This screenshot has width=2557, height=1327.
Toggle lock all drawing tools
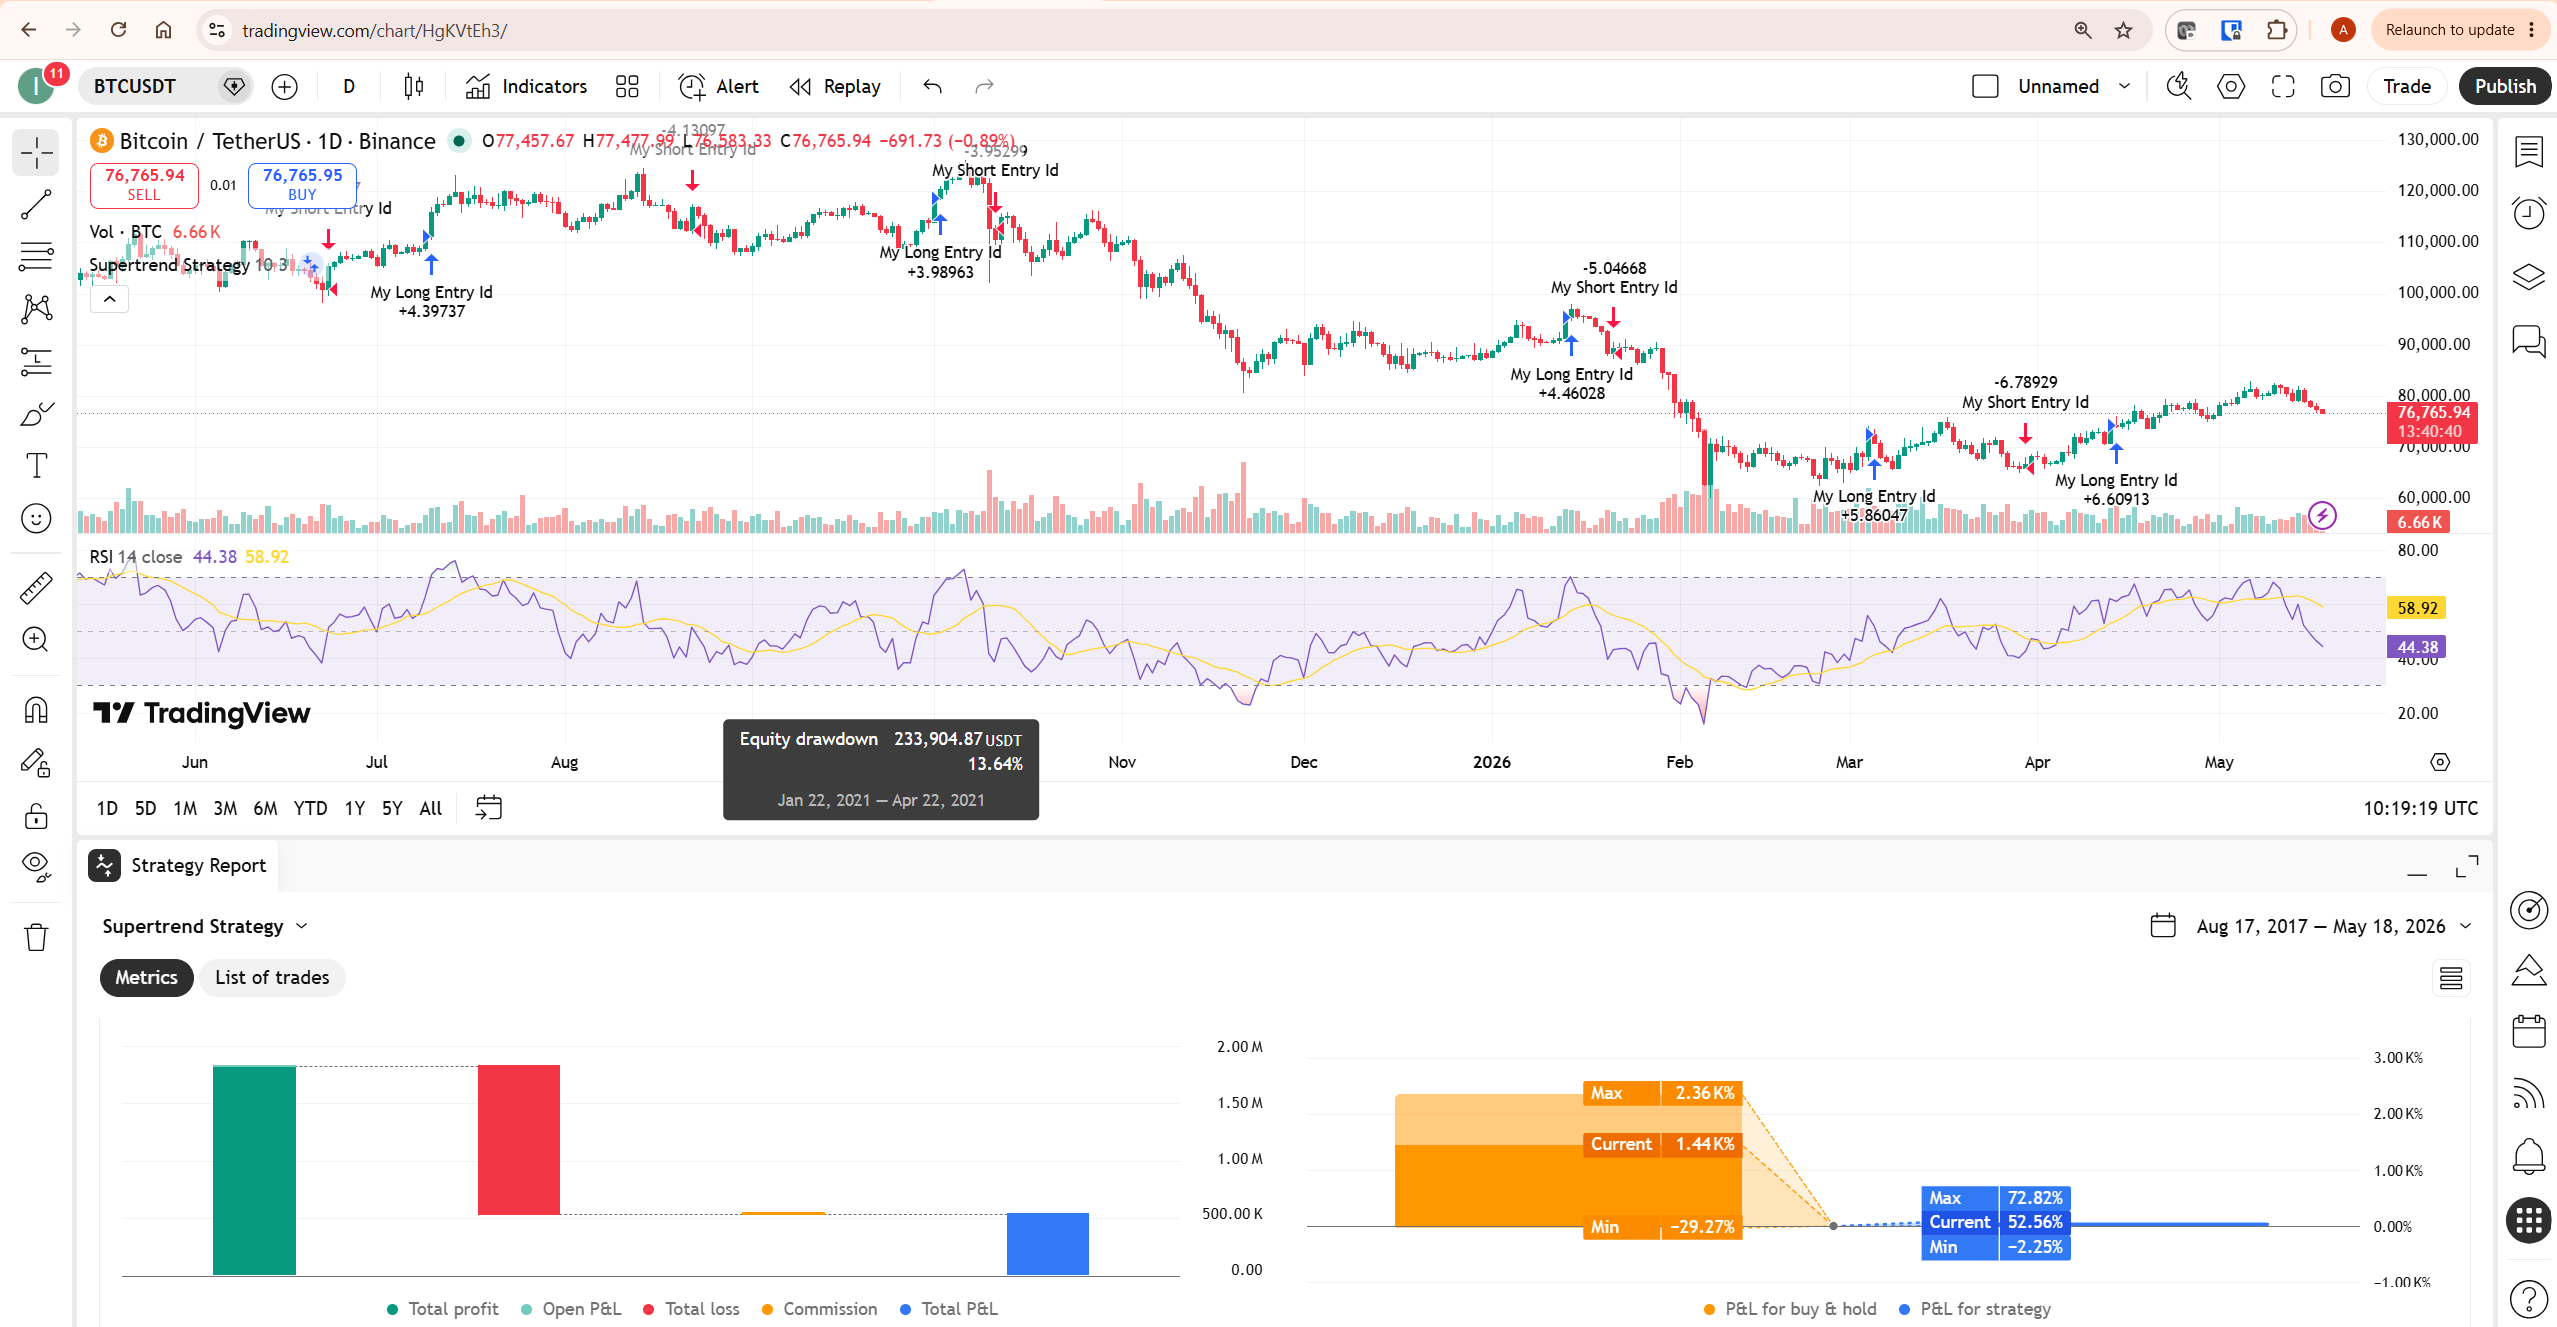pyautogui.click(x=36, y=816)
